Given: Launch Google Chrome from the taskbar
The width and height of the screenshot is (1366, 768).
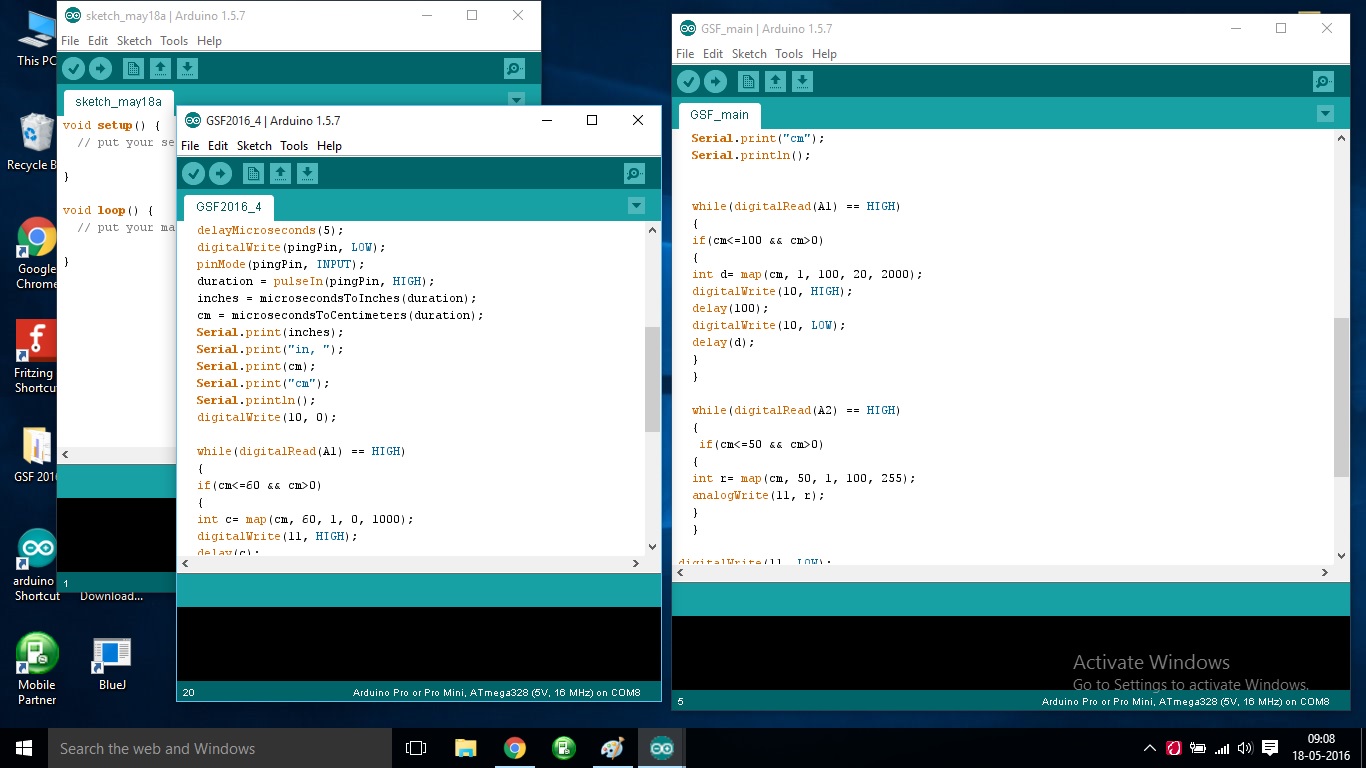Looking at the screenshot, I should (x=514, y=747).
